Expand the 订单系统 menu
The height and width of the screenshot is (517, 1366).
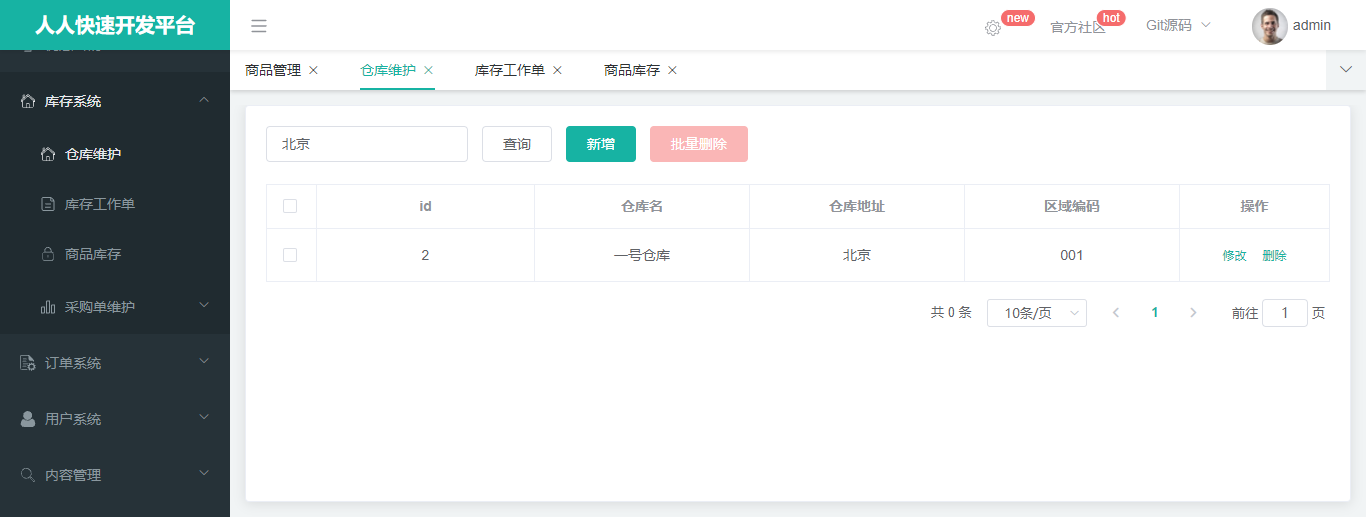204,361
